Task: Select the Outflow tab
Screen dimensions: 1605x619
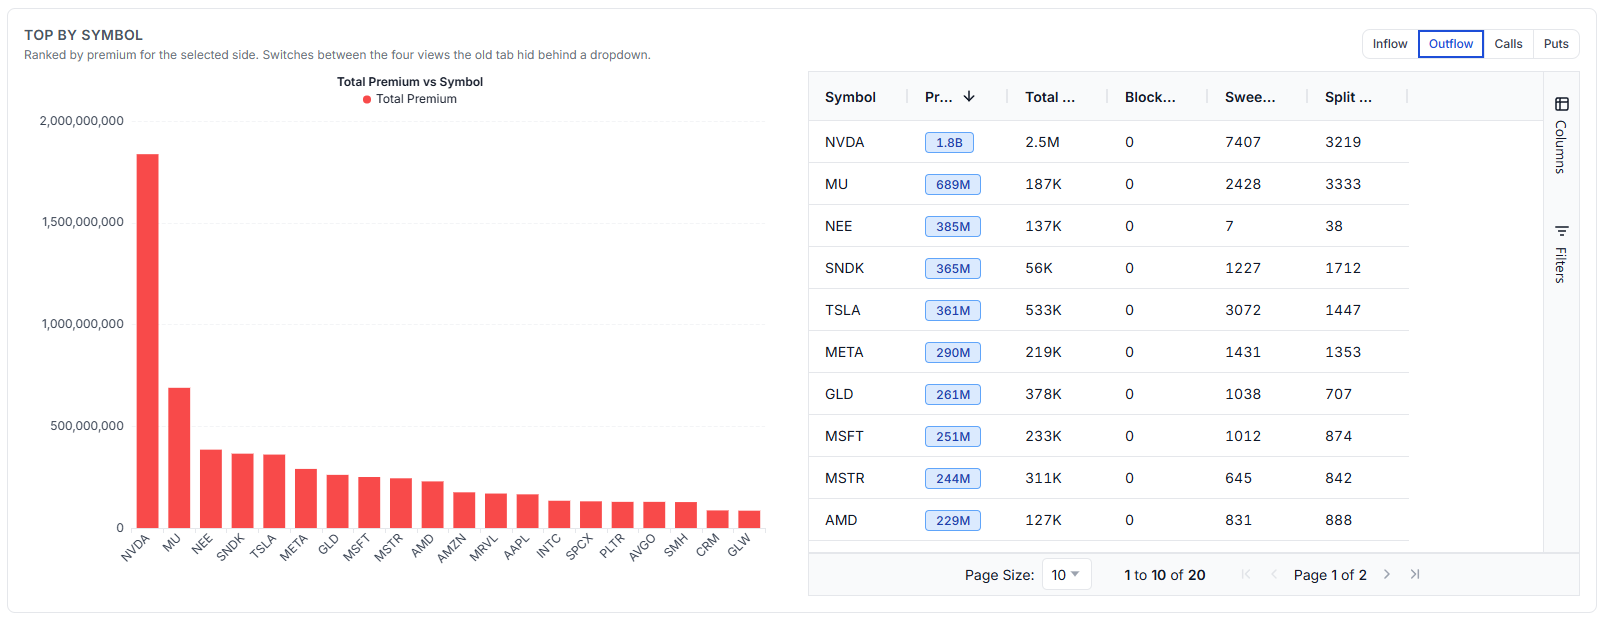Action: 1450,44
